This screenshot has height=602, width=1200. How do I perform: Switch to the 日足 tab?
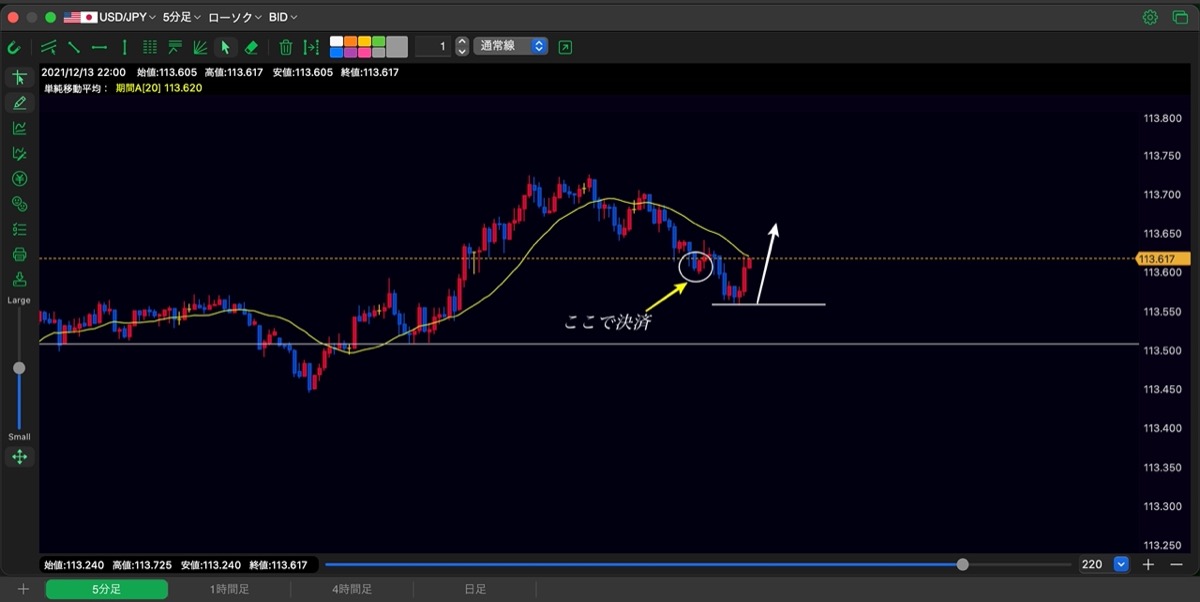[475, 590]
